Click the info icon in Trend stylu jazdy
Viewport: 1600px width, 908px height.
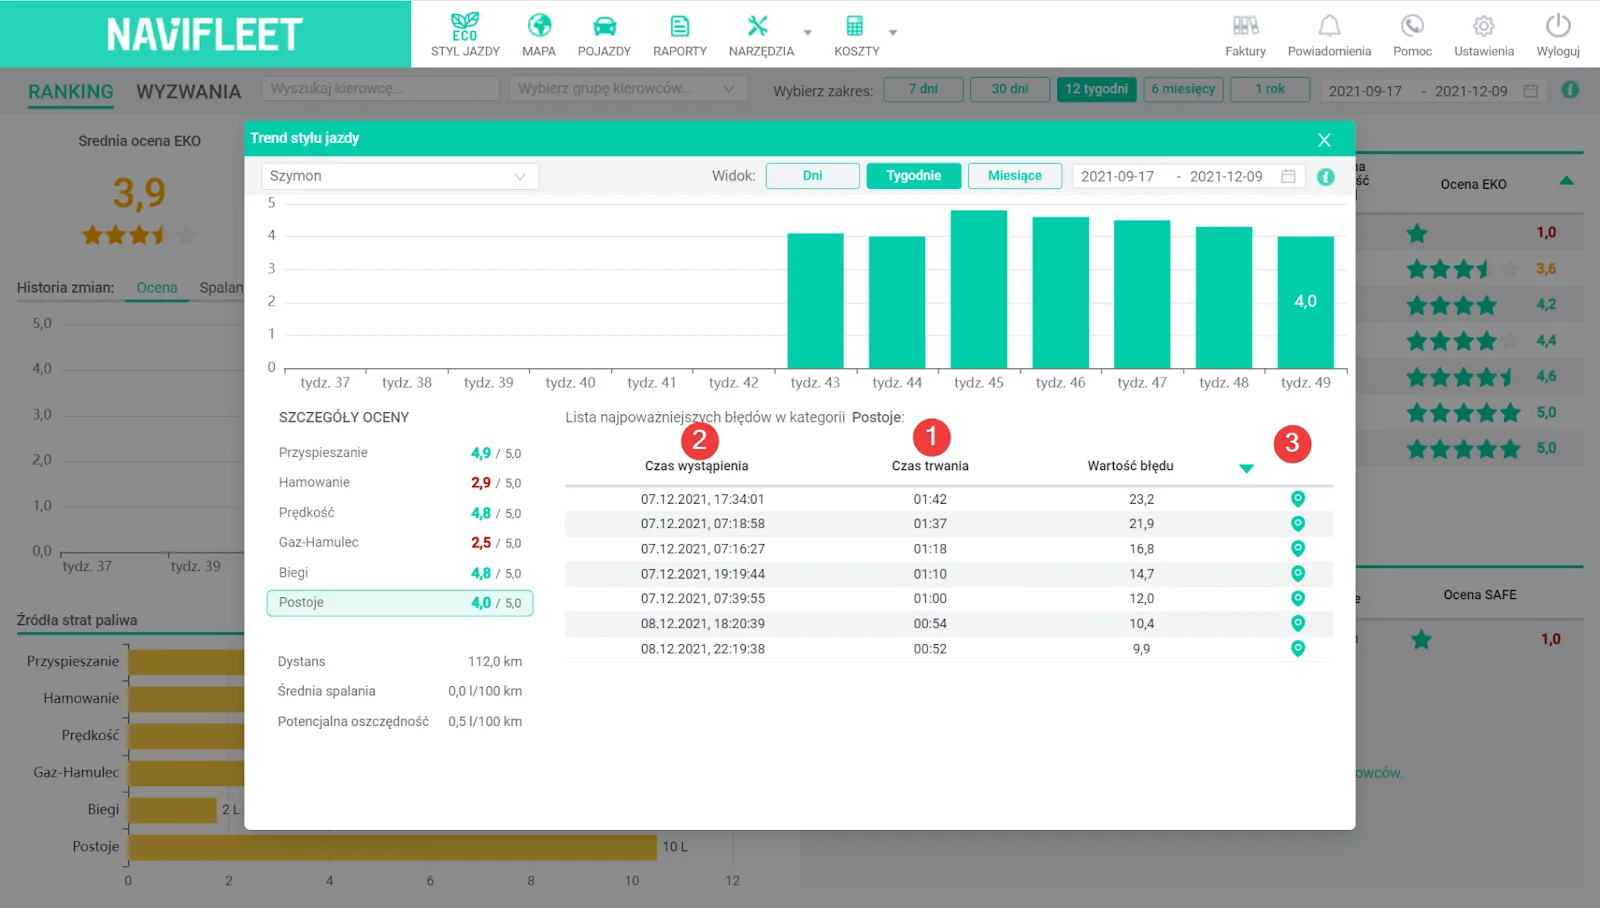pyautogui.click(x=1326, y=177)
